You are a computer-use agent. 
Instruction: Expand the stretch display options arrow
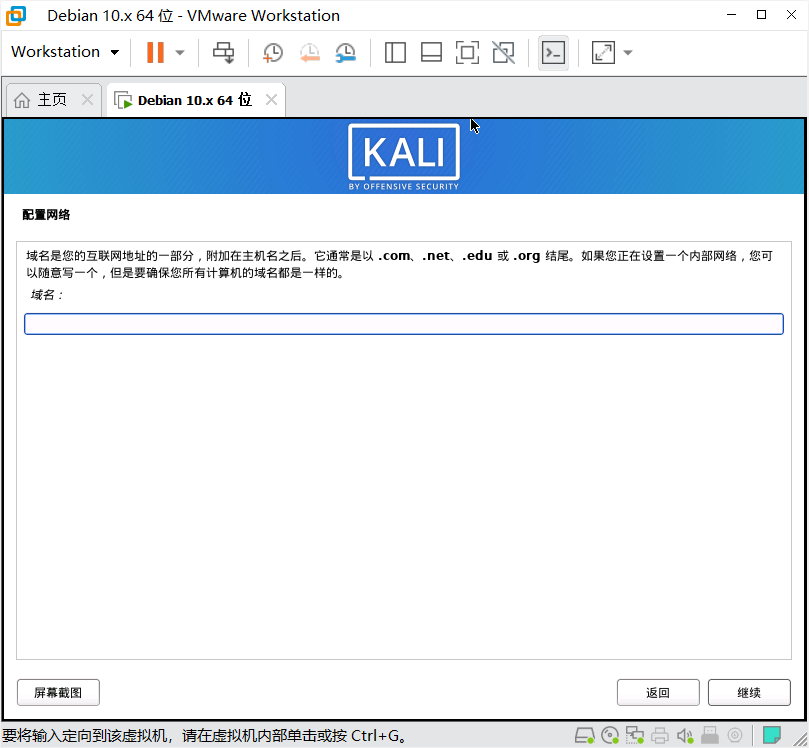coord(628,53)
